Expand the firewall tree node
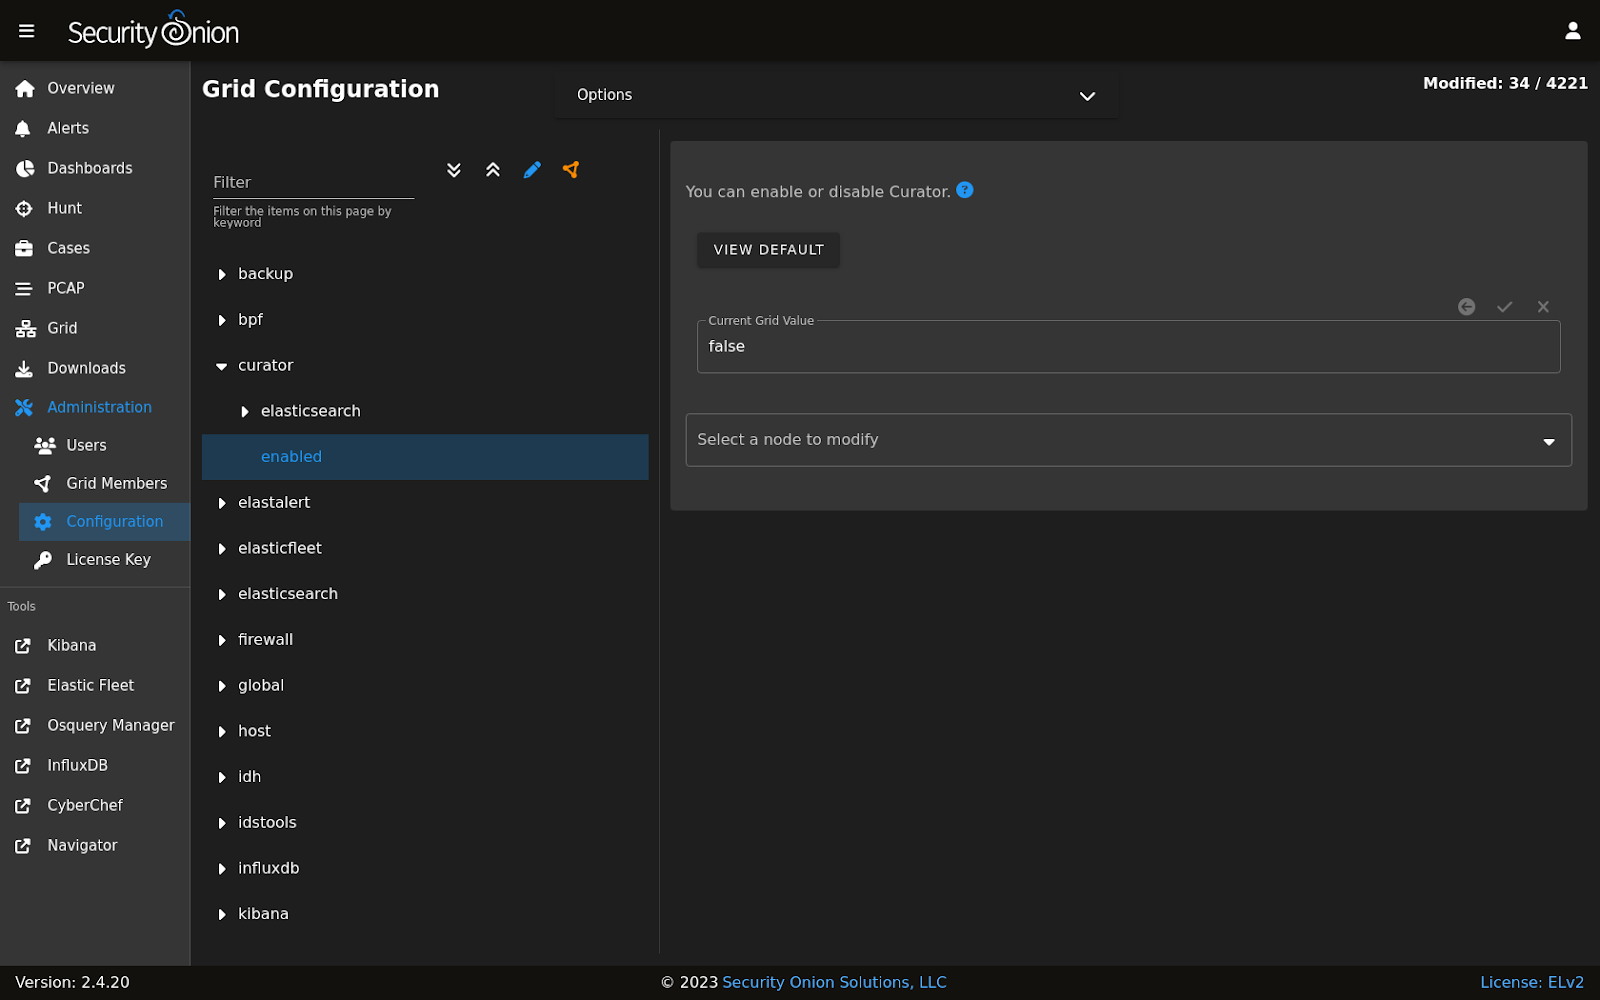The height and width of the screenshot is (1000, 1600). [222, 640]
